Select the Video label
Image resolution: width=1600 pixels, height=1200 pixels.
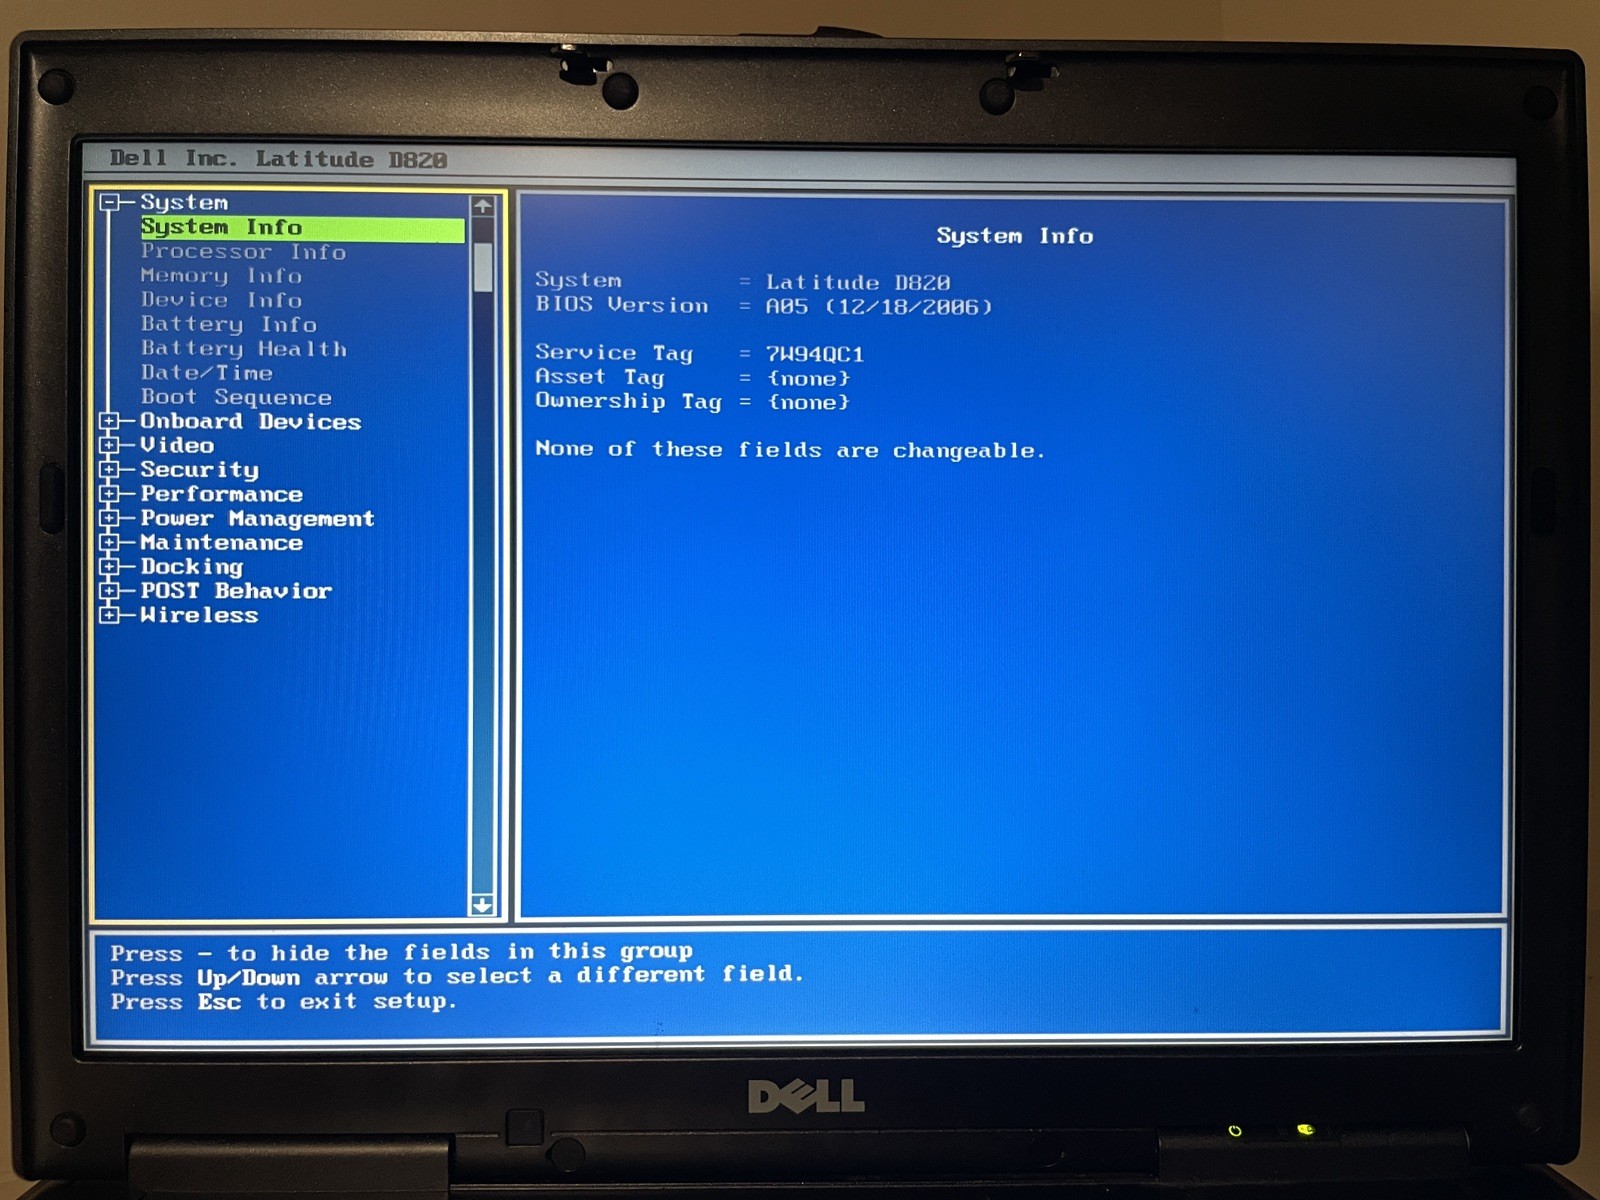pos(177,445)
